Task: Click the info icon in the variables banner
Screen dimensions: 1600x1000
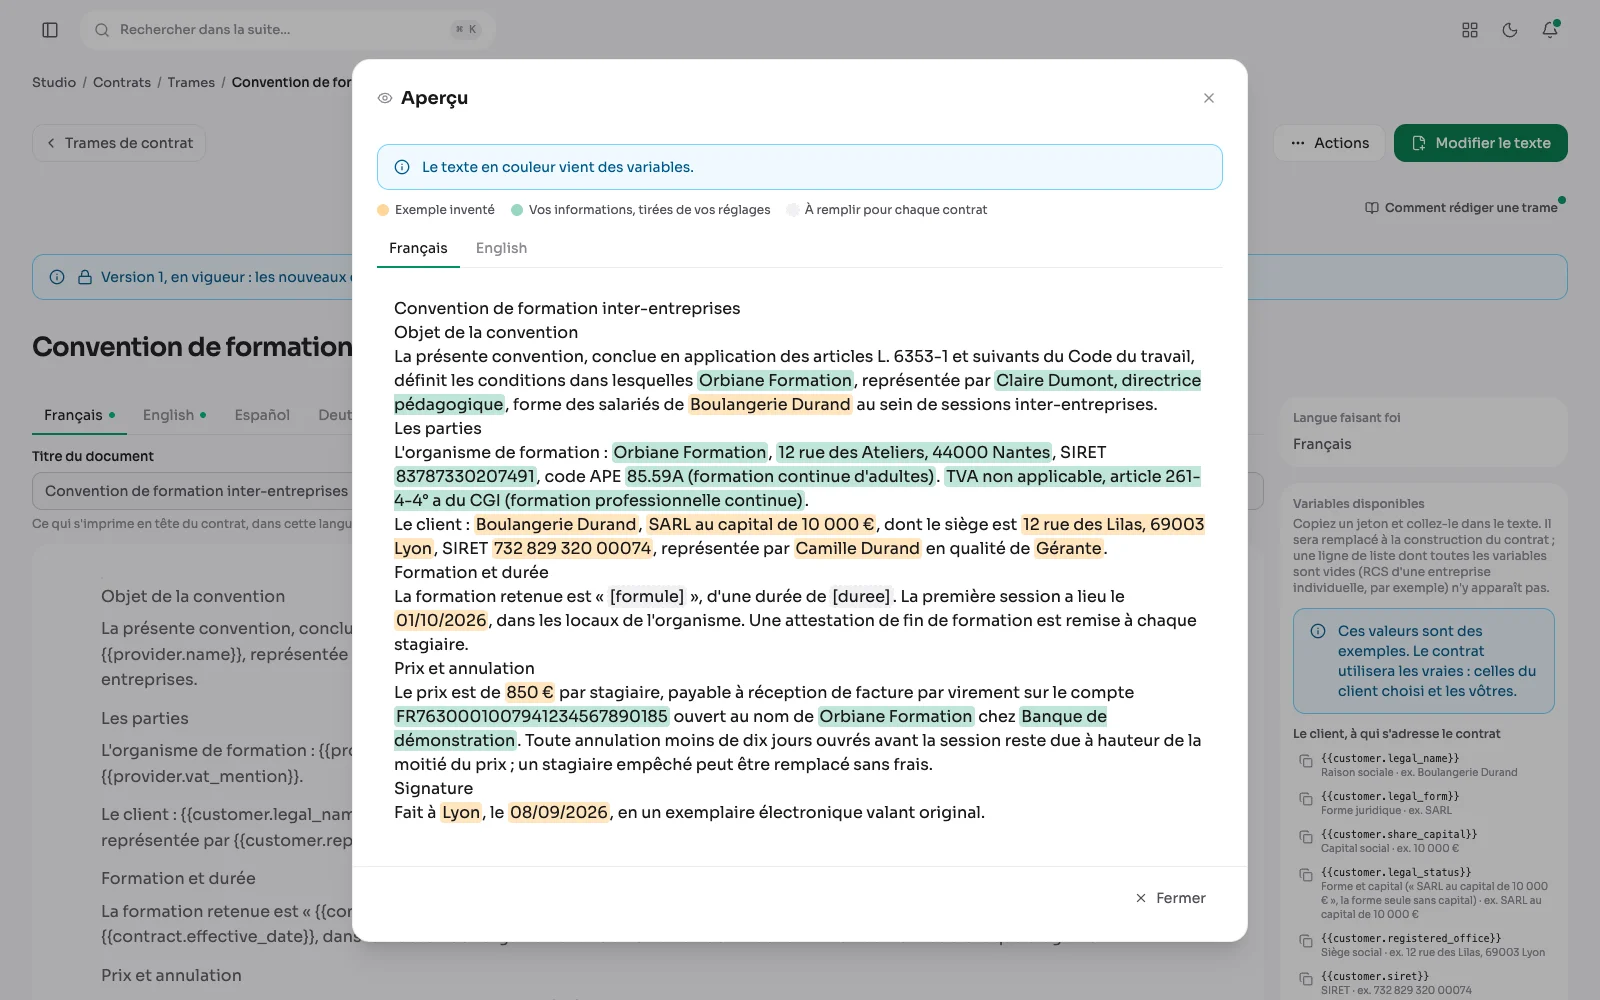Action: point(402,167)
